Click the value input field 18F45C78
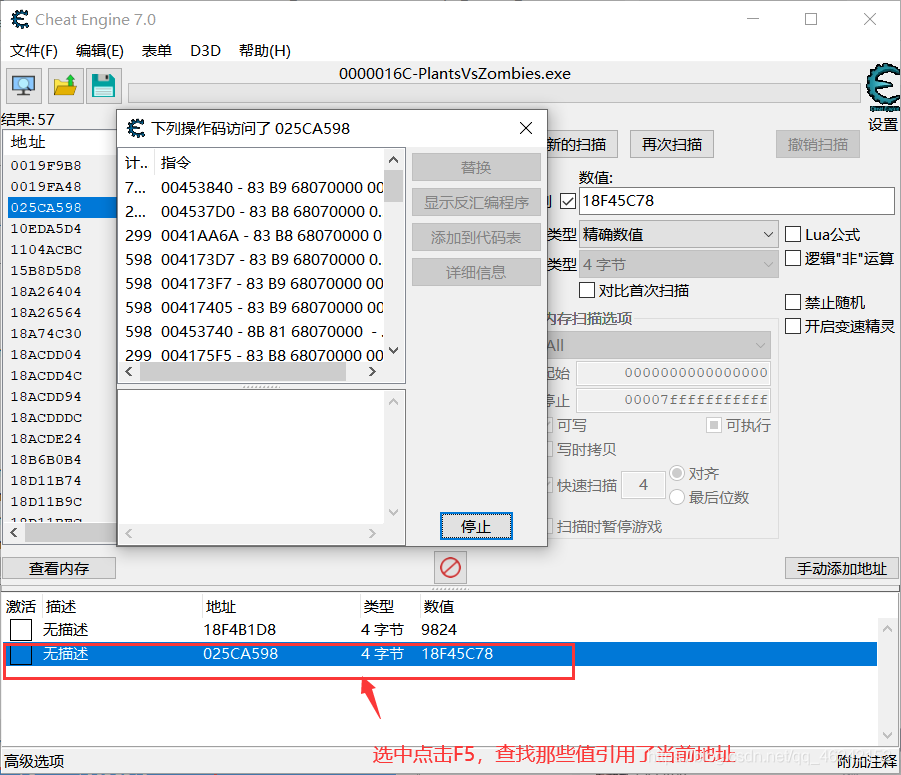This screenshot has width=901, height=775. point(736,201)
